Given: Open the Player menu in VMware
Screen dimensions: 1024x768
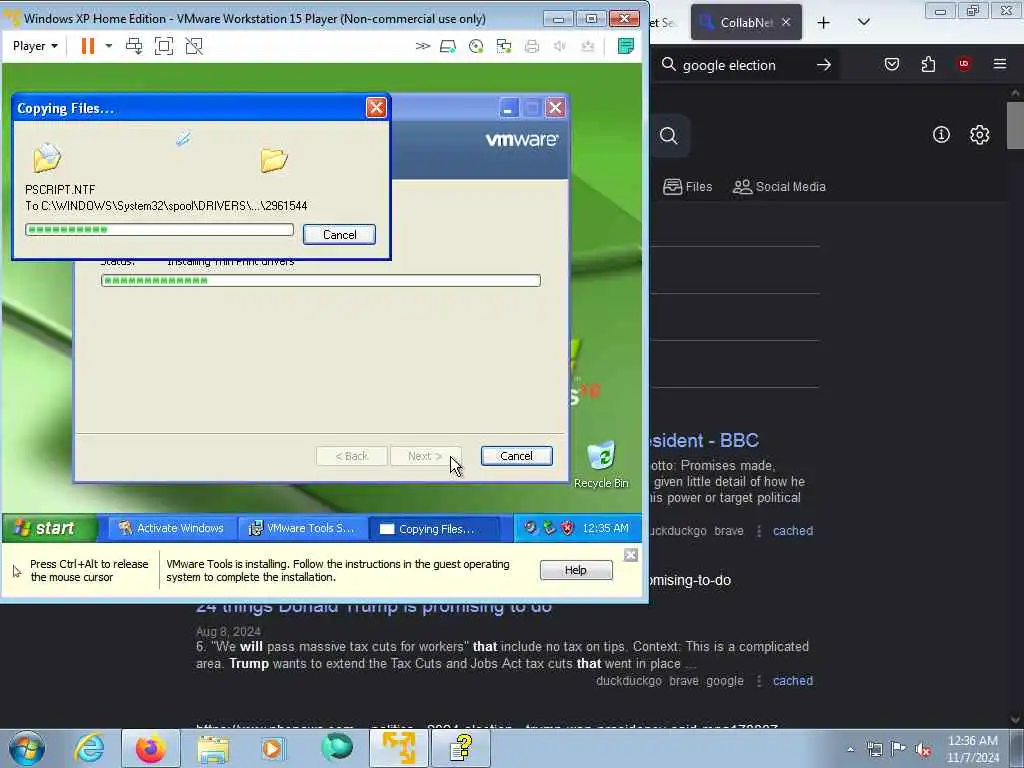Looking at the screenshot, I should [x=35, y=46].
